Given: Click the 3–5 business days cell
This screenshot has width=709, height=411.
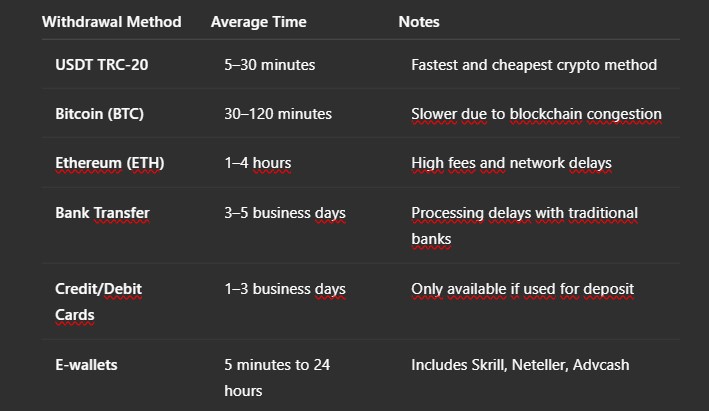Looking at the screenshot, I should (285, 213).
